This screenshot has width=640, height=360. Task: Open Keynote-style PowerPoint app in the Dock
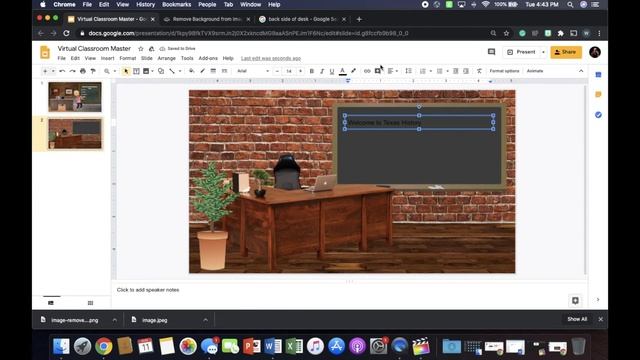pyautogui.click(x=251, y=346)
